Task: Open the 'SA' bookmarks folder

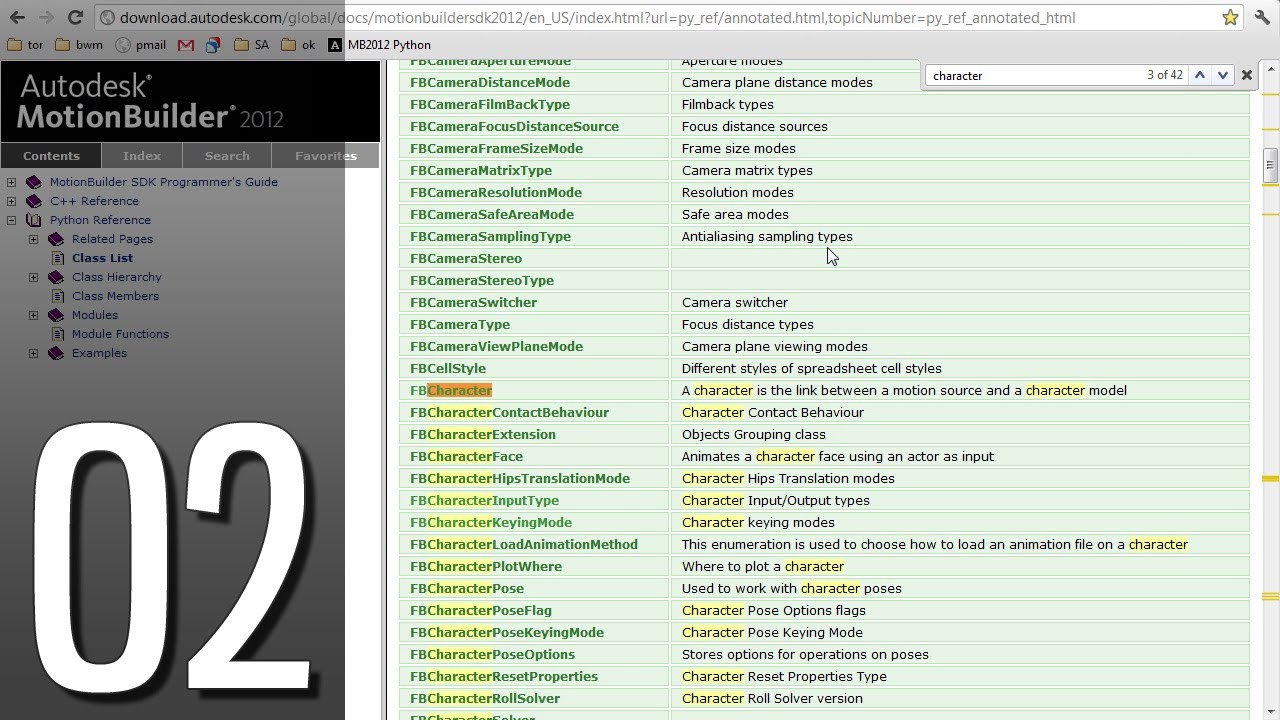Action: point(252,45)
